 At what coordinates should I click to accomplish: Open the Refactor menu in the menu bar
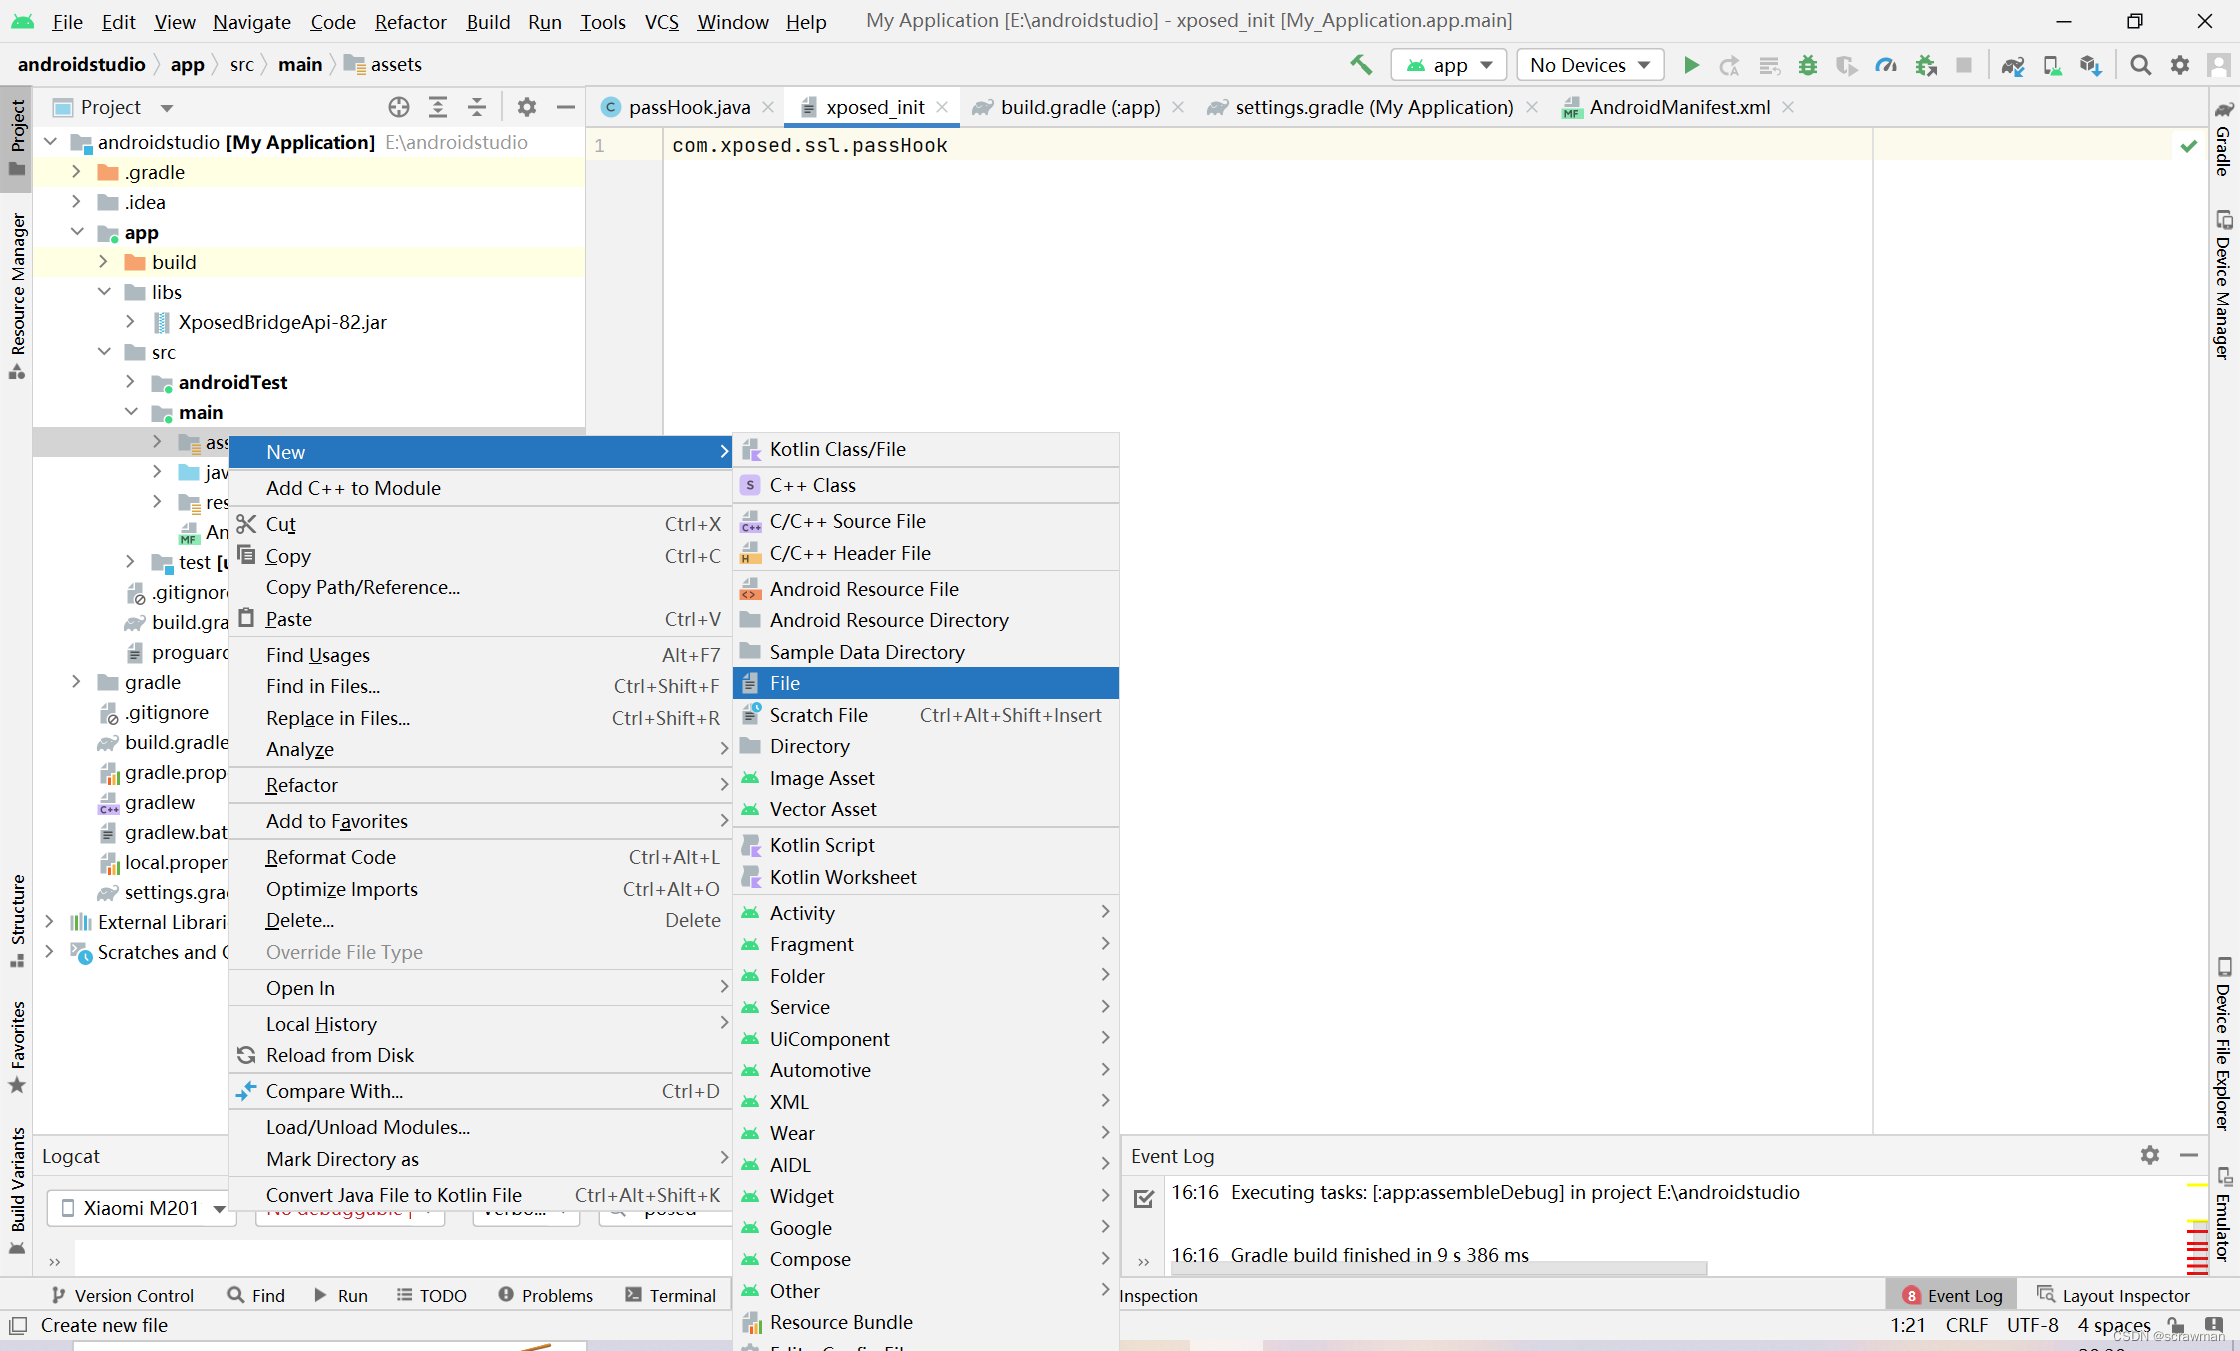tap(410, 21)
